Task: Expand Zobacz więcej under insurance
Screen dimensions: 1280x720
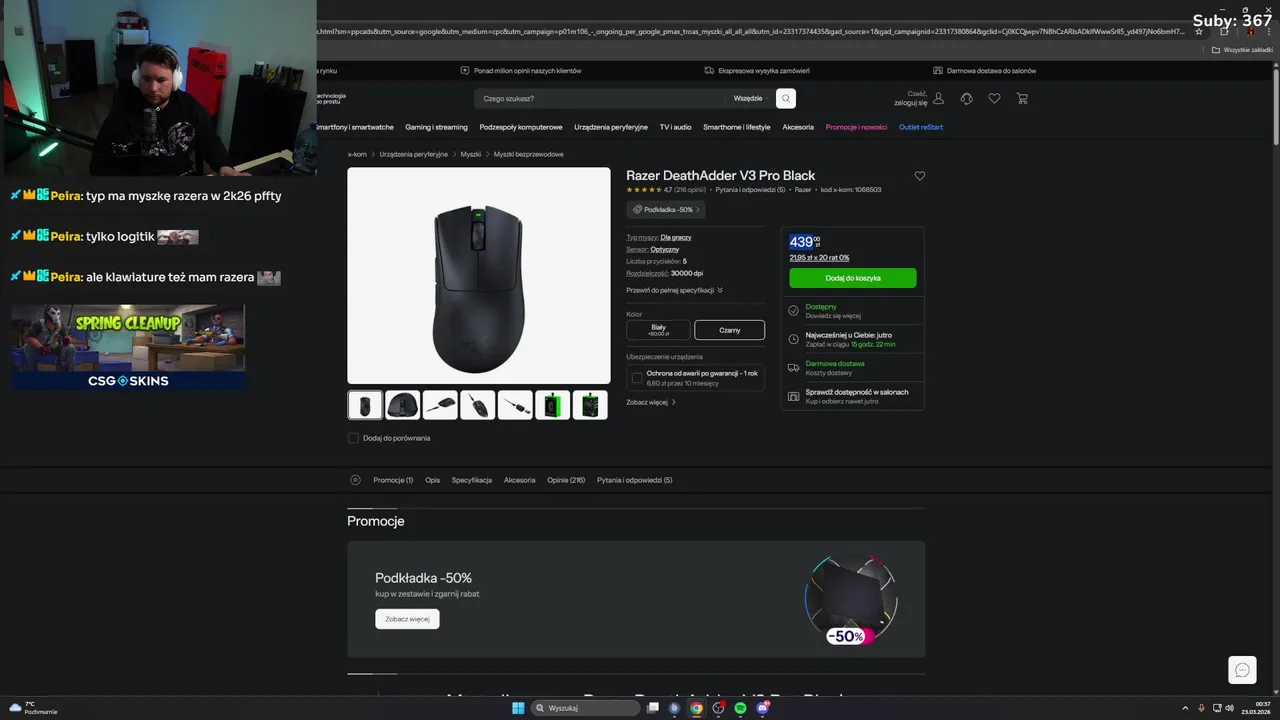Action: pyautogui.click(x=651, y=402)
